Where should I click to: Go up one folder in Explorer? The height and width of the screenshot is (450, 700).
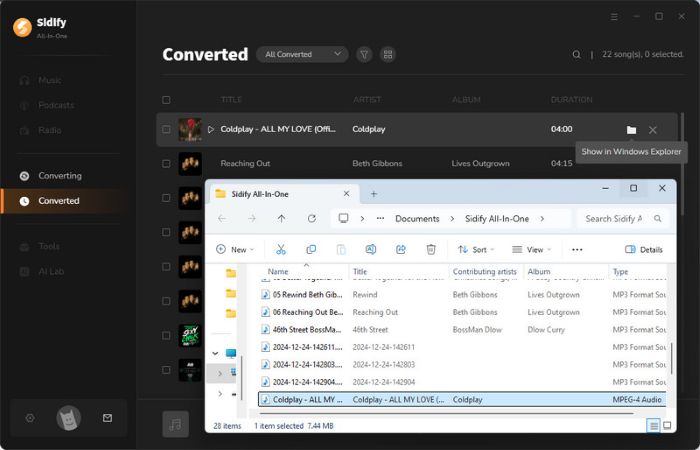tap(281, 219)
